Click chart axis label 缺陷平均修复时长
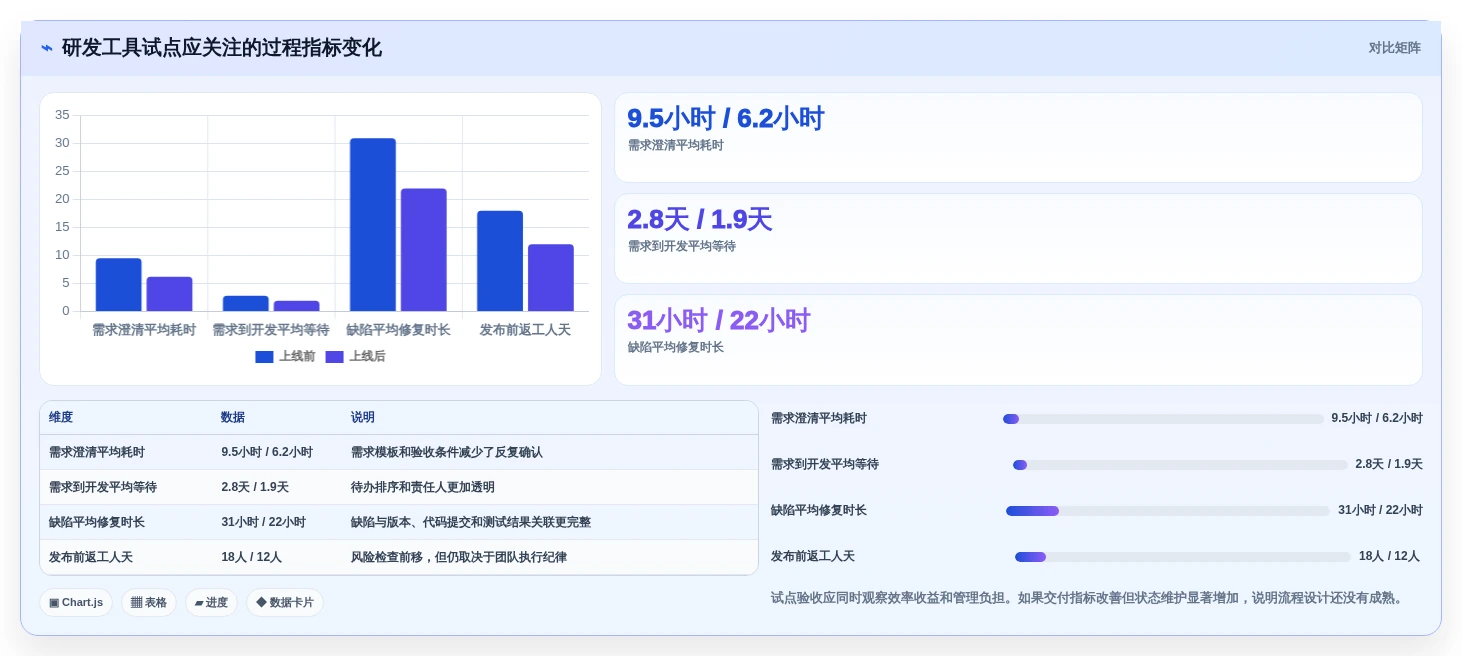The width and height of the screenshot is (1462, 656). pyautogui.click(x=398, y=329)
